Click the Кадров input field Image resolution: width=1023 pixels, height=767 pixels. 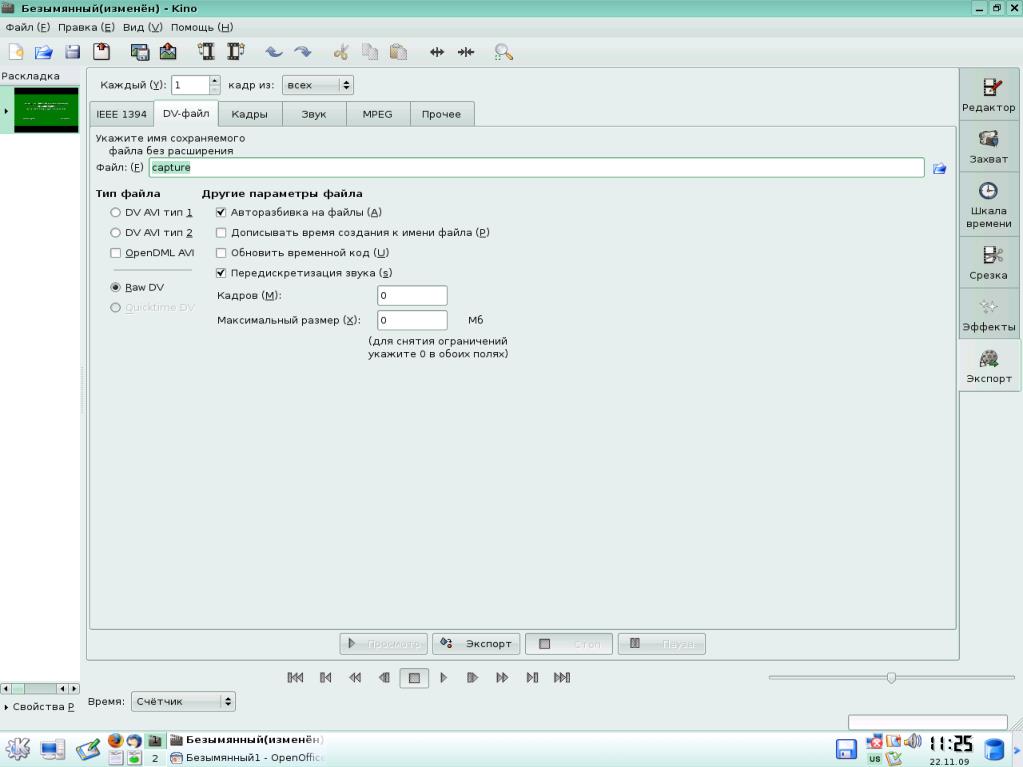(x=412, y=295)
